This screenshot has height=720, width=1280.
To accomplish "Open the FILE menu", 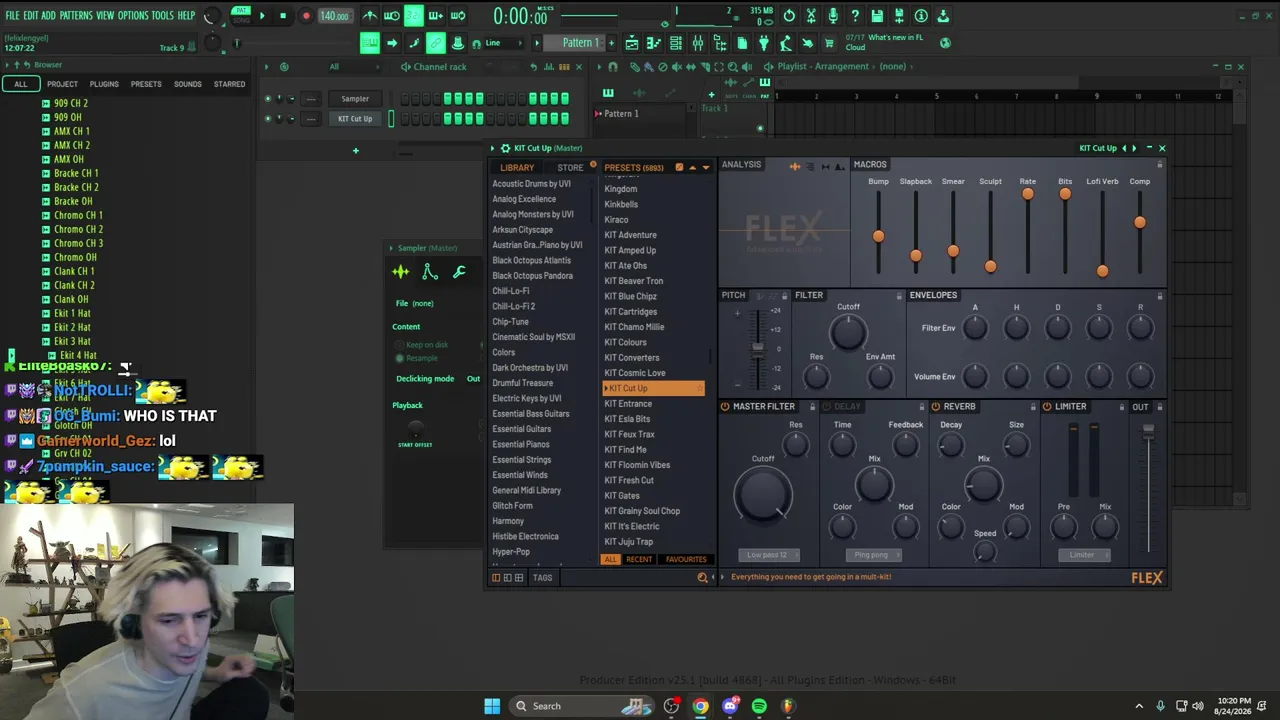I will tap(12, 16).
